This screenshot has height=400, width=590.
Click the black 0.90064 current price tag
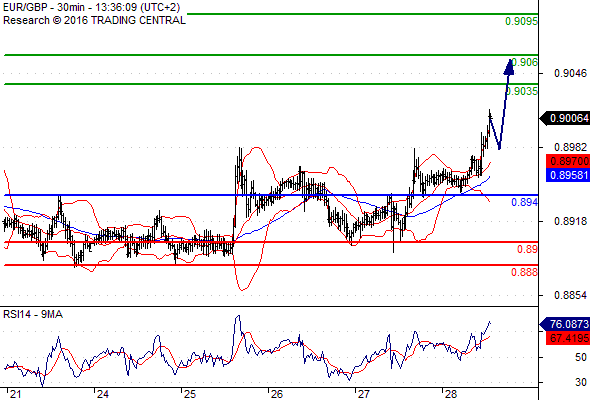pos(565,119)
